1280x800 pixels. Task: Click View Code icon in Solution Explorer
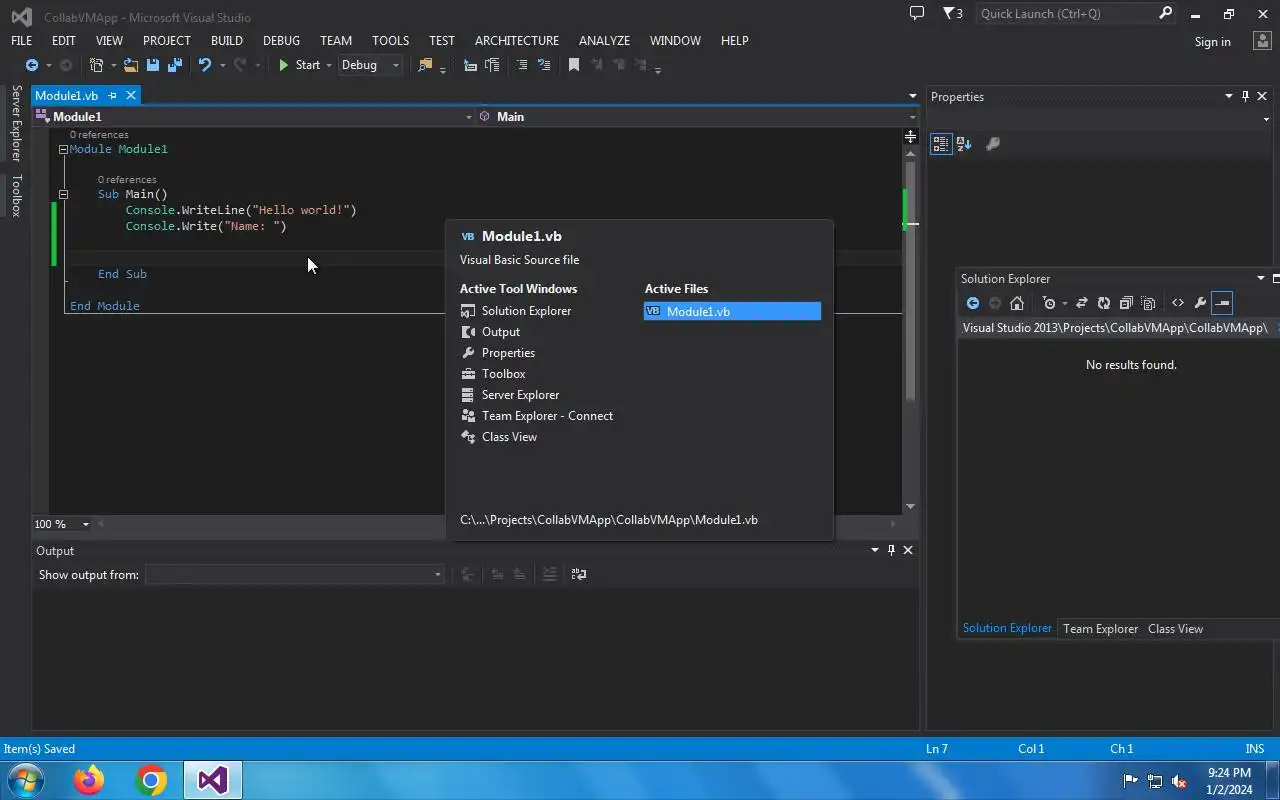click(1178, 303)
